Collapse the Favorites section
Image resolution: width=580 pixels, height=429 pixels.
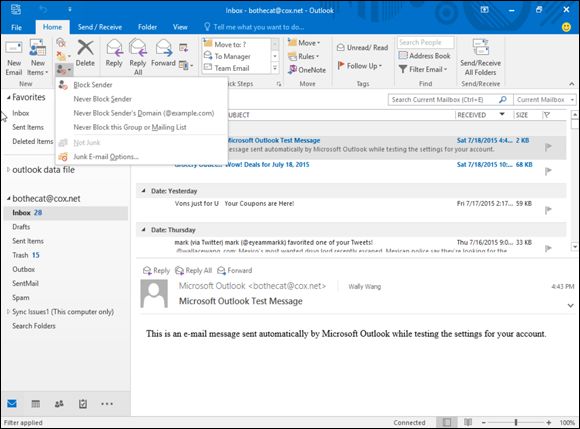coord(8,97)
